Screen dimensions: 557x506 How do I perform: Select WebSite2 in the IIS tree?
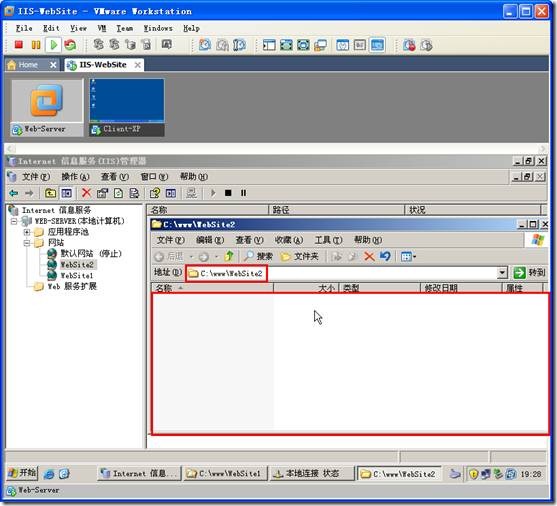click(x=77, y=265)
